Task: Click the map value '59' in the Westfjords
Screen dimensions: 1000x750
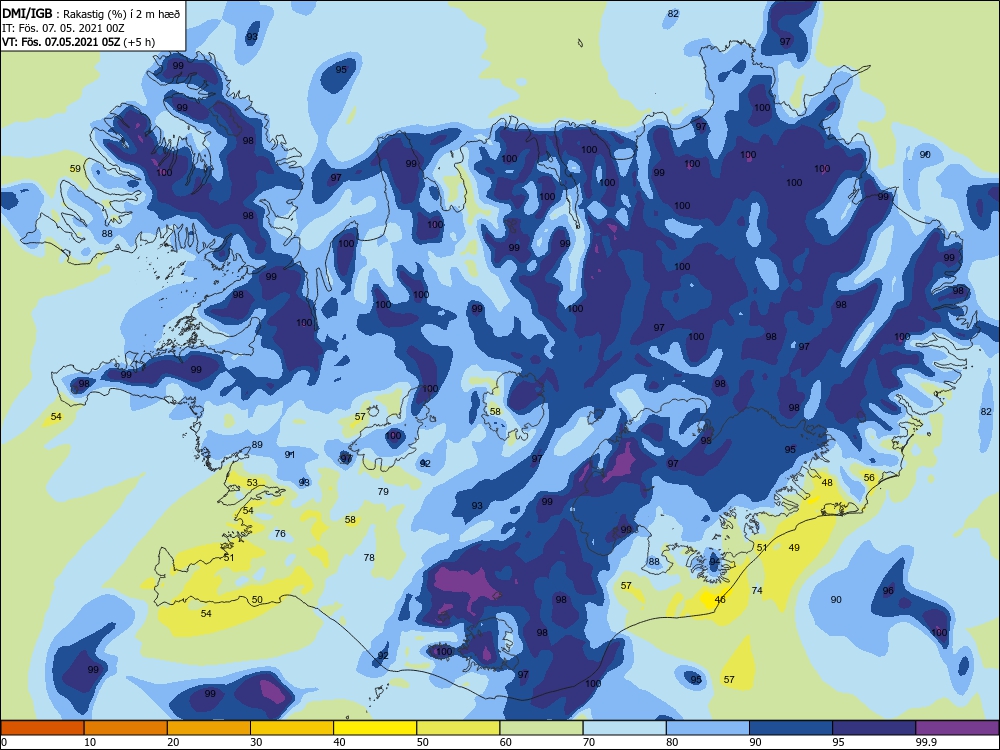Action: pos(75,168)
